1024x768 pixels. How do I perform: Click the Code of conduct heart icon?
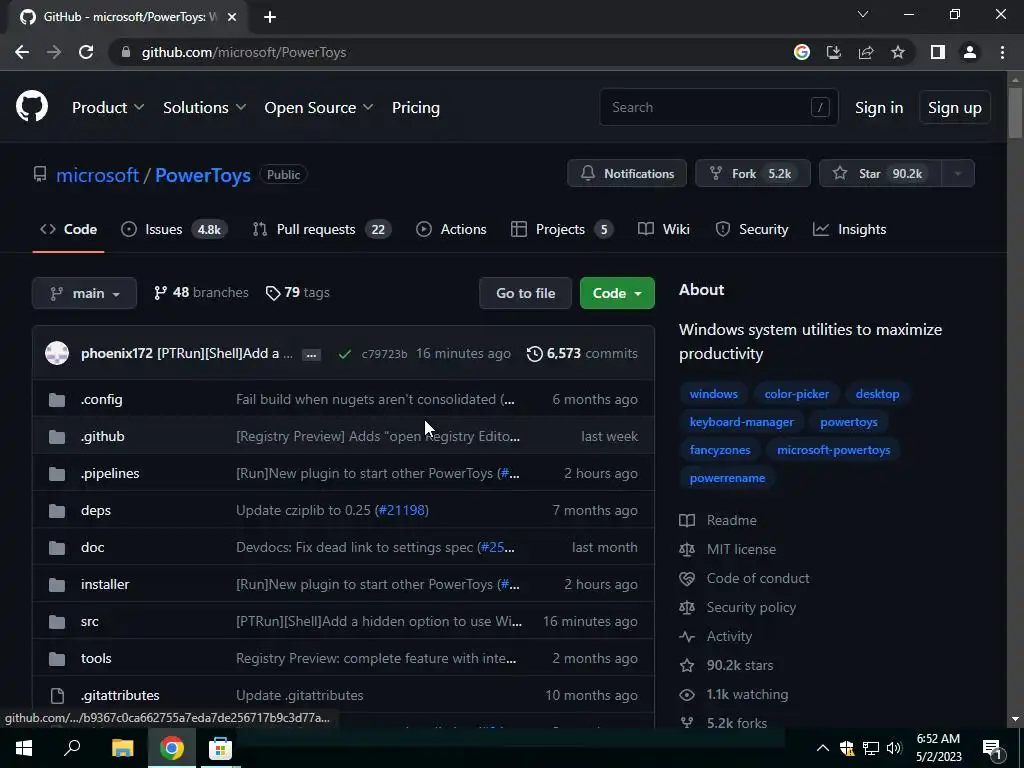pyautogui.click(x=687, y=579)
